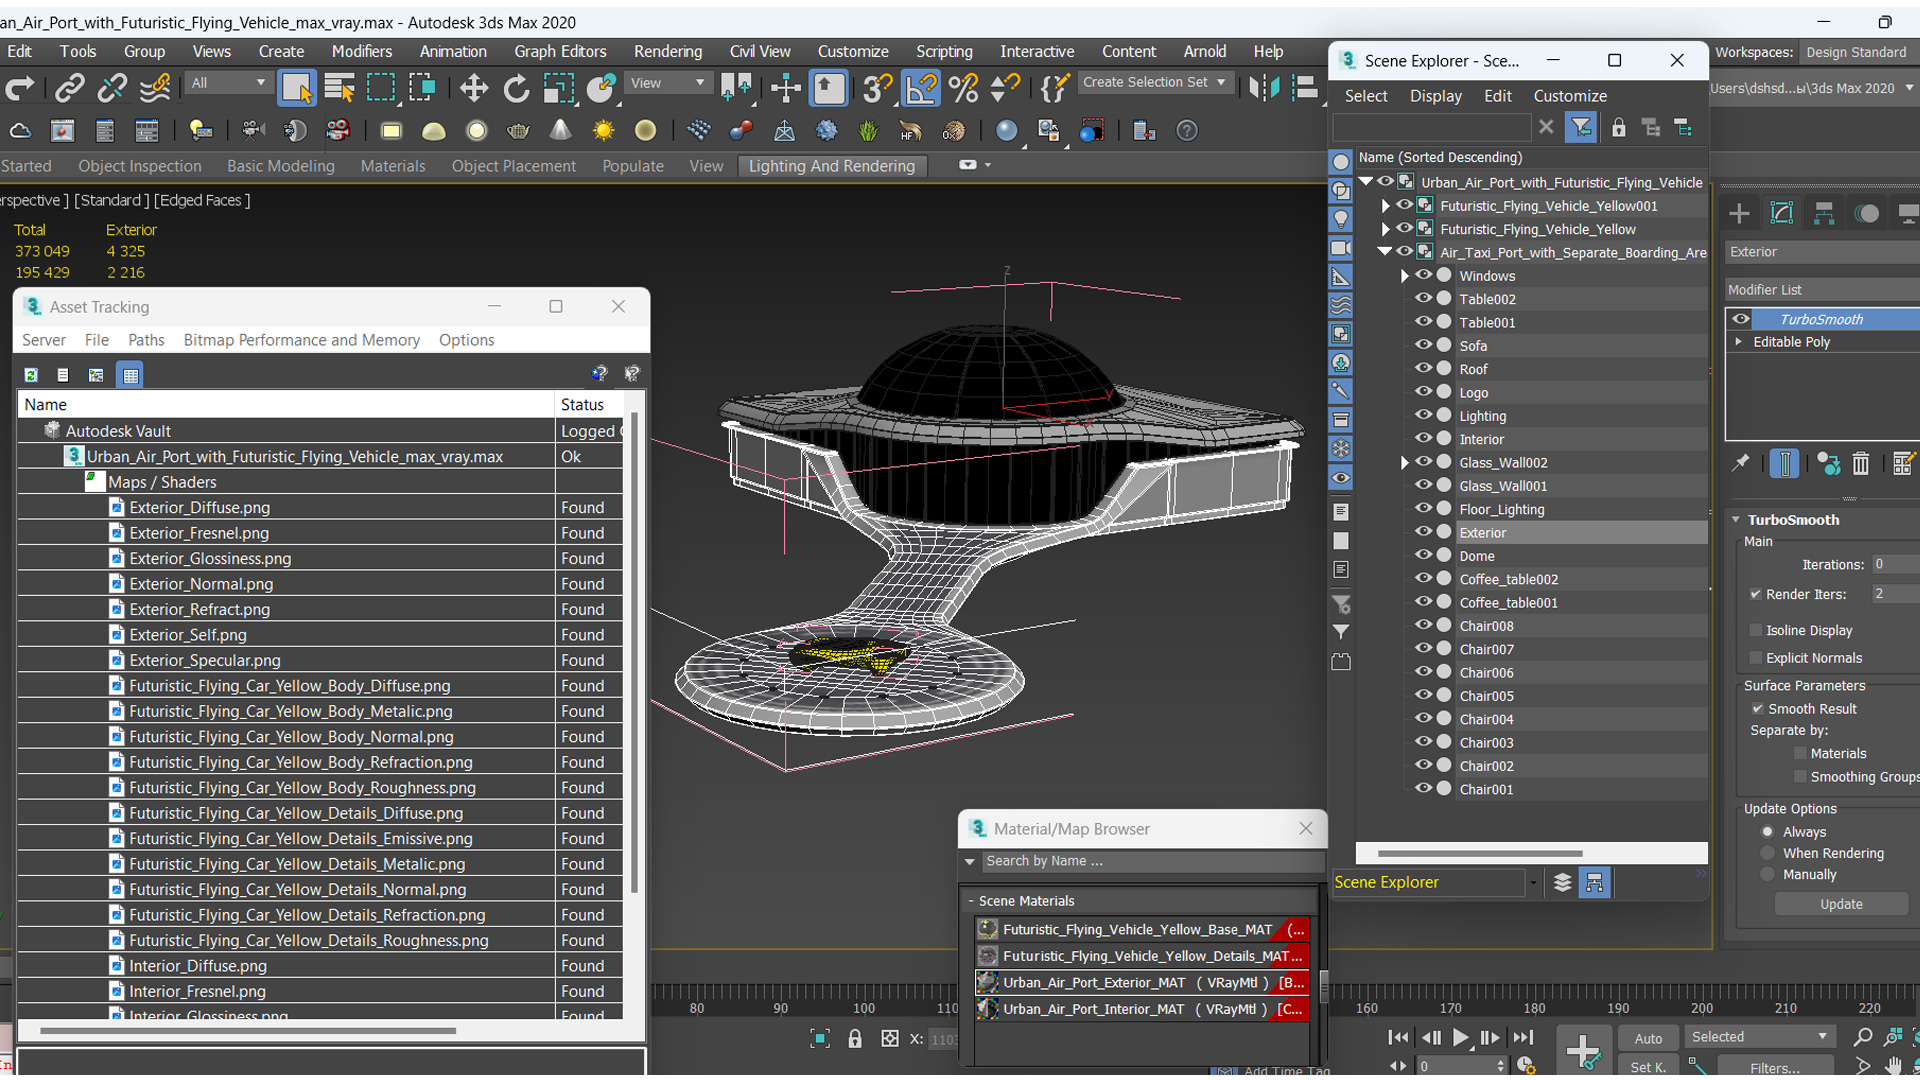Image resolution: width=1920 pixels, height=1080 pixels.
Task: Click the Select Object icon in toolbar
Action: click(x=295, y=87)
